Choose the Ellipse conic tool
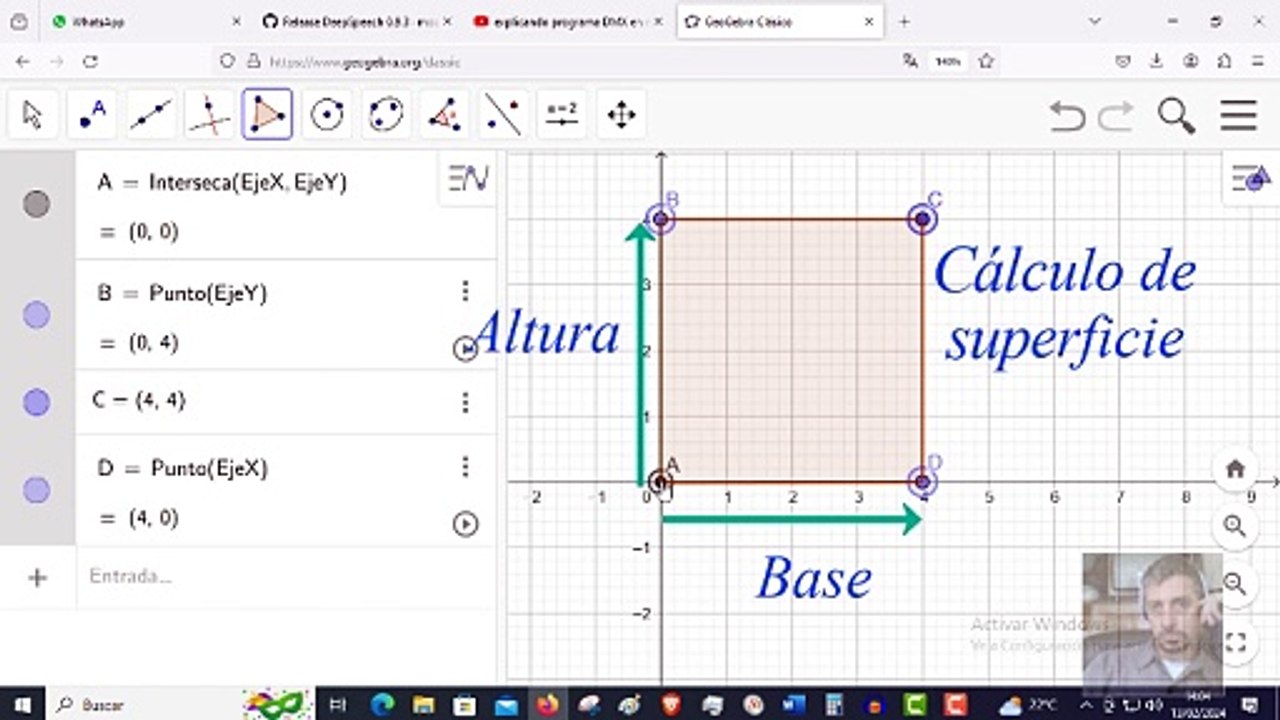Viewport: 1280px width, 720px height. [386, 115]
